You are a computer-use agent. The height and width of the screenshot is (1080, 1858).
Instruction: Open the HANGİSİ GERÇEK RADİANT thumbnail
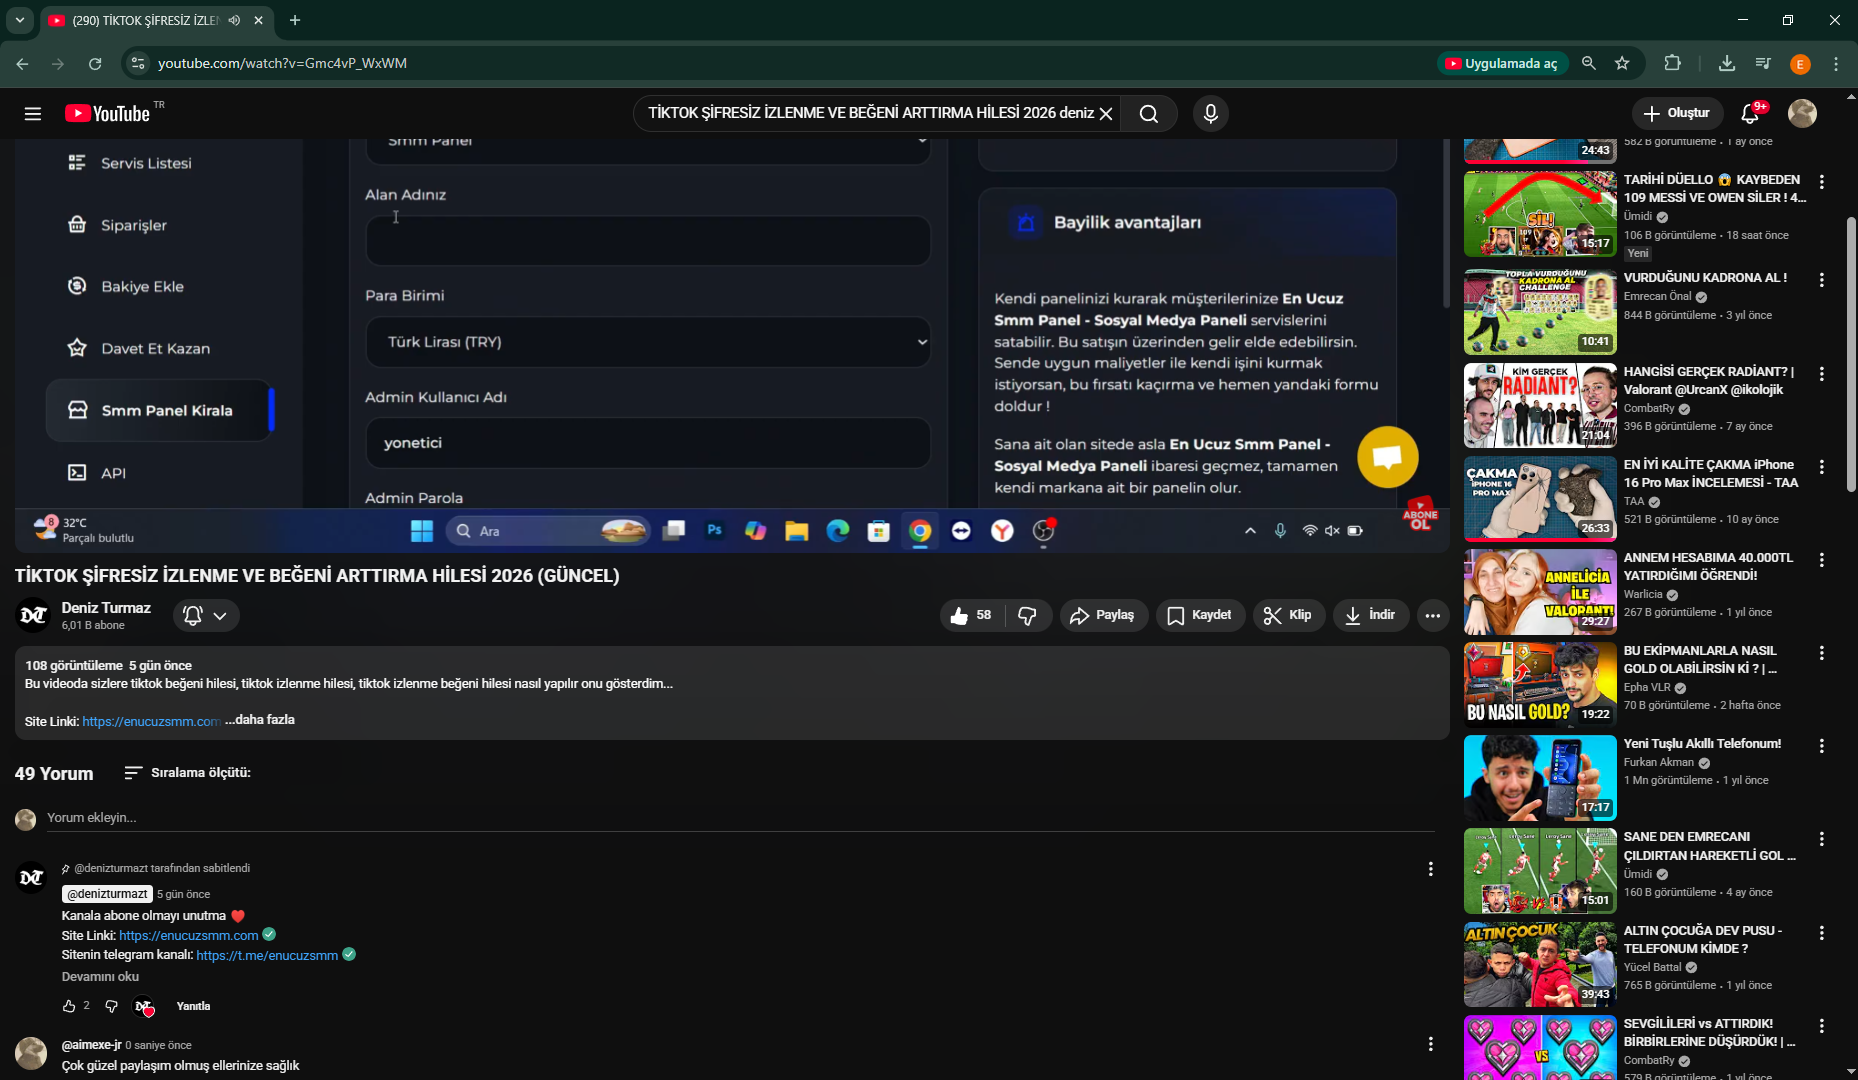click(1540, 405)
